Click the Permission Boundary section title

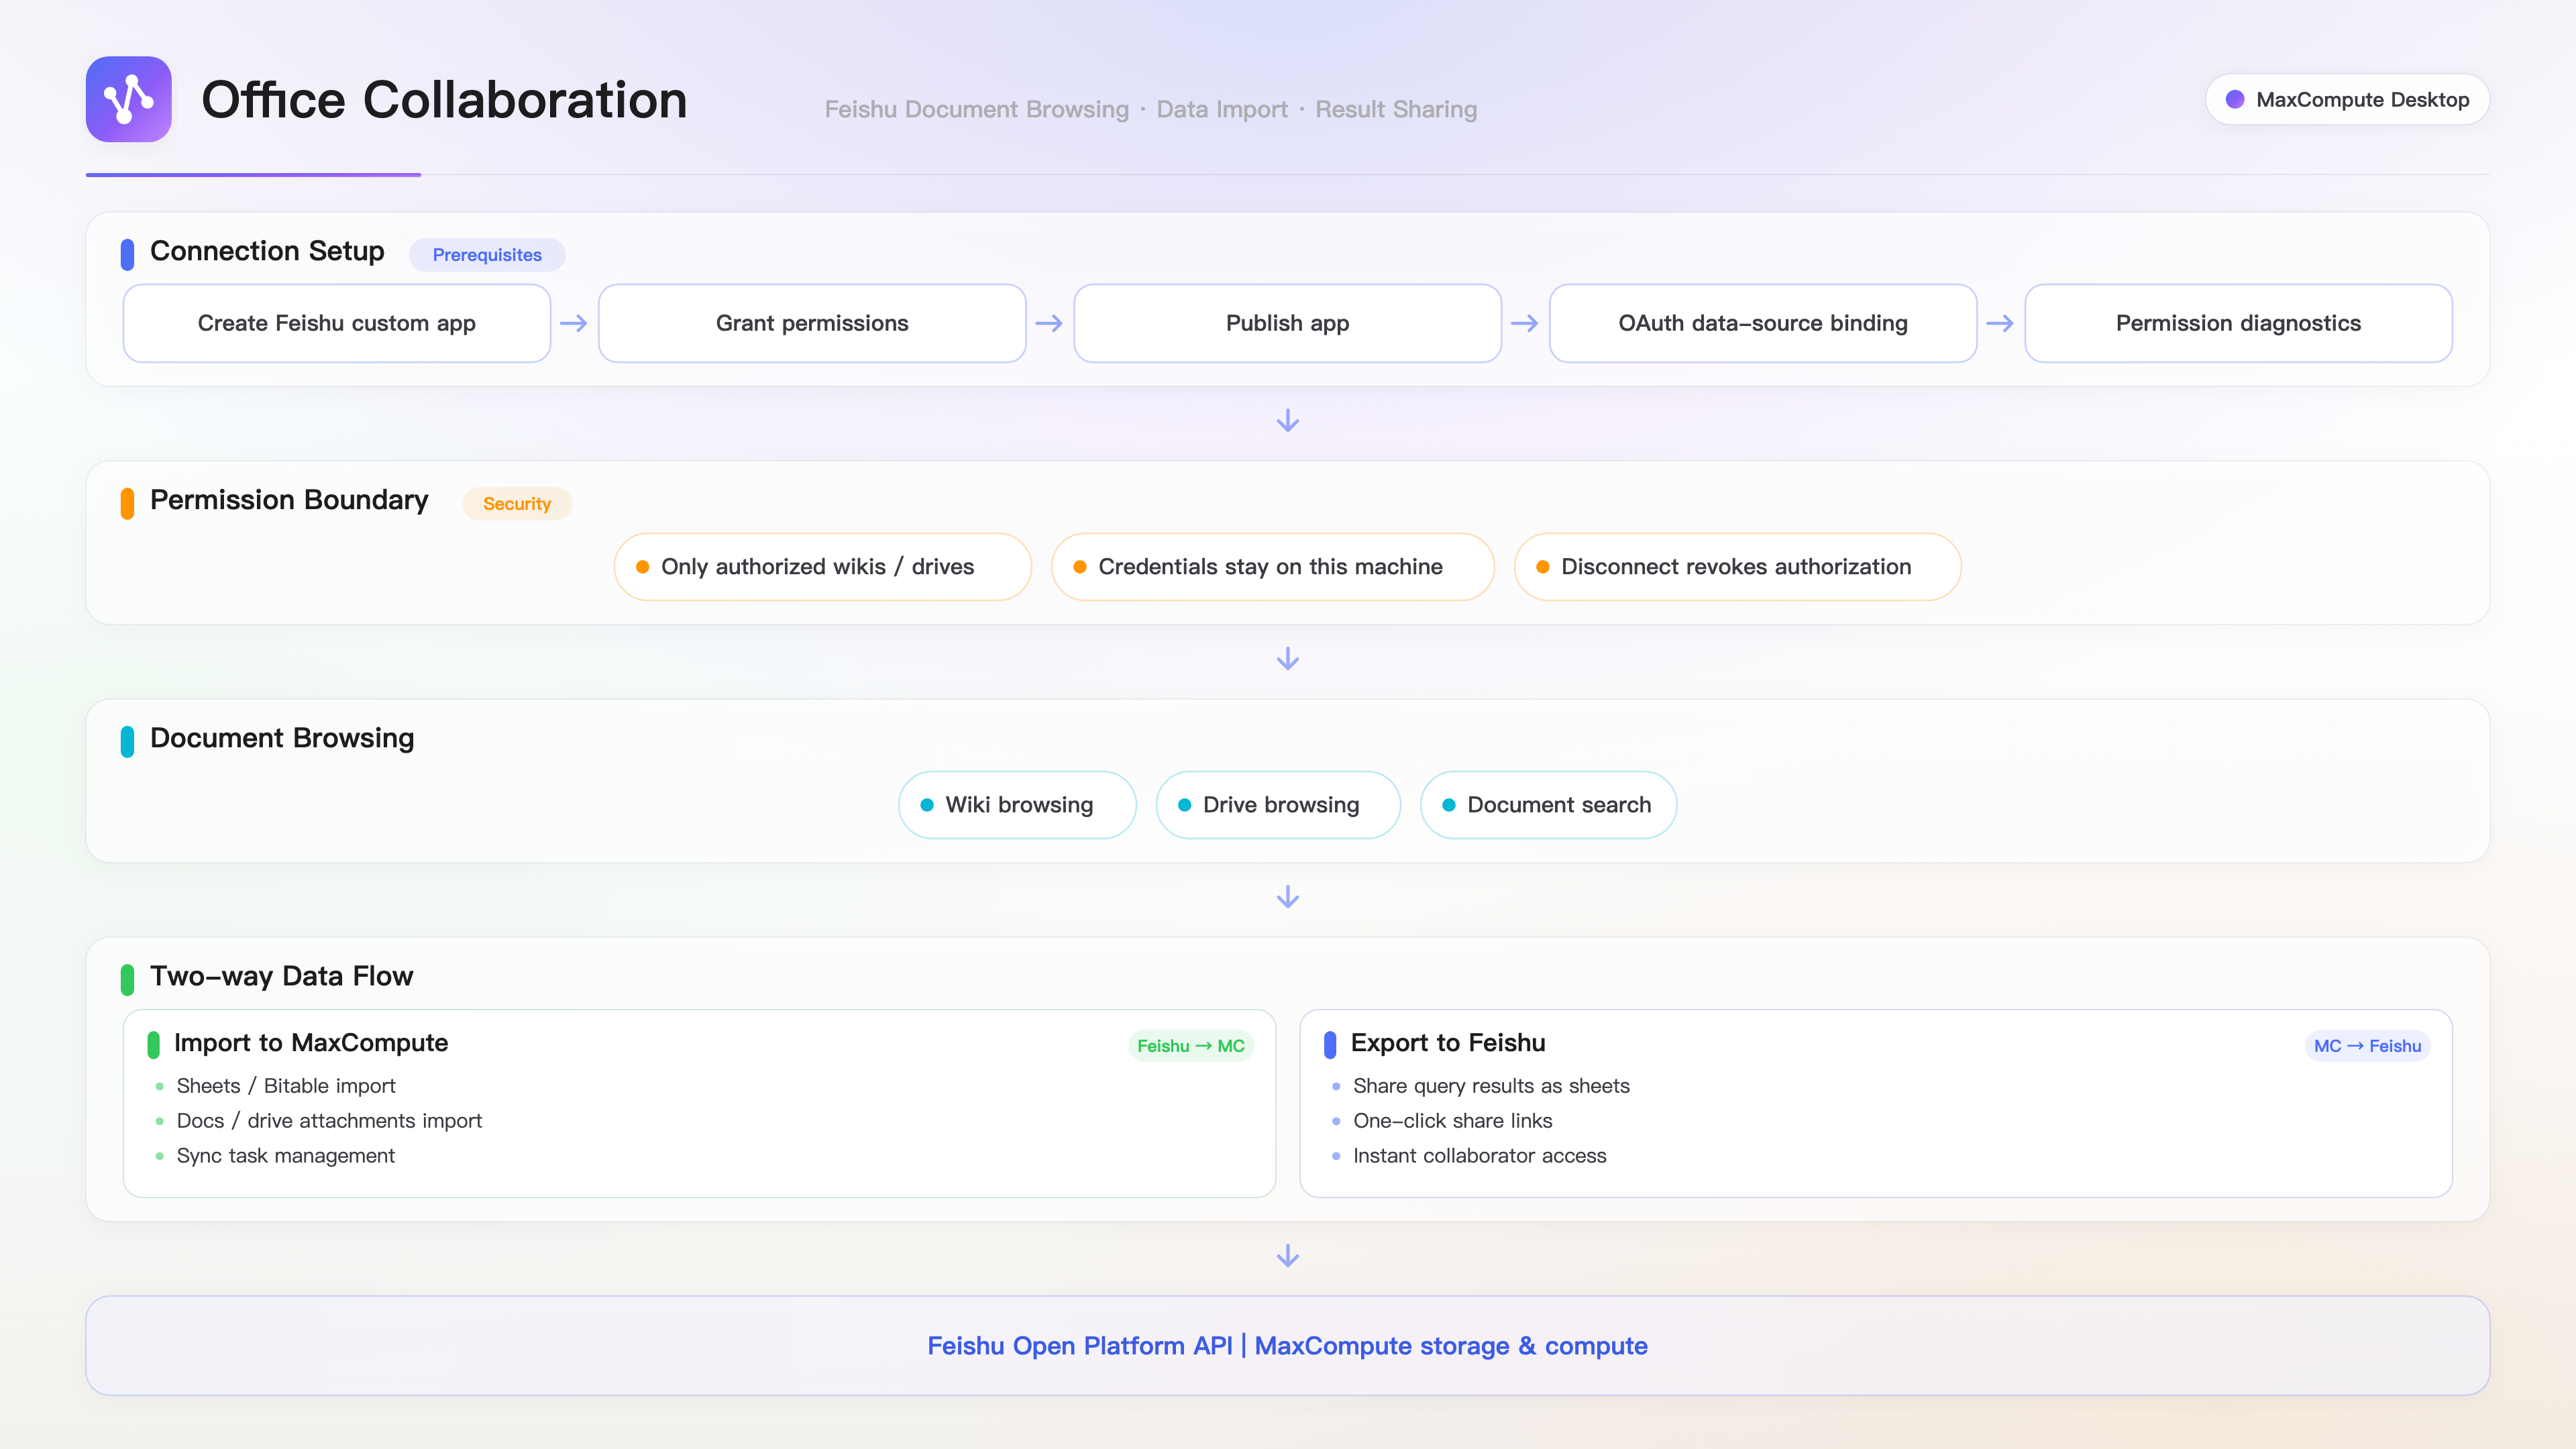coord(289,500)
